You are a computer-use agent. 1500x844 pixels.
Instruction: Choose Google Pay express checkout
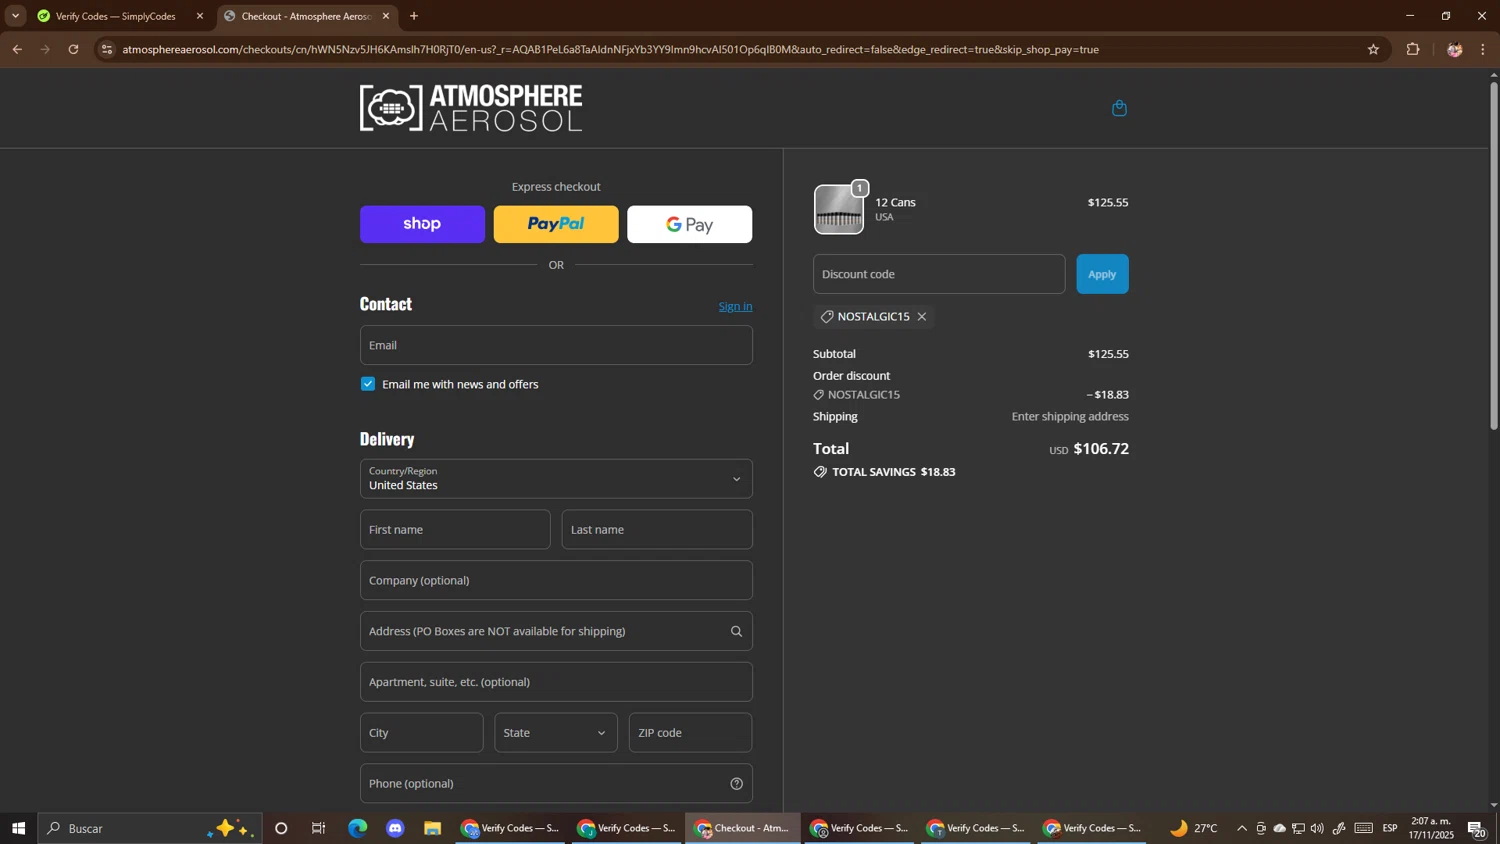[x=690, y=225]
